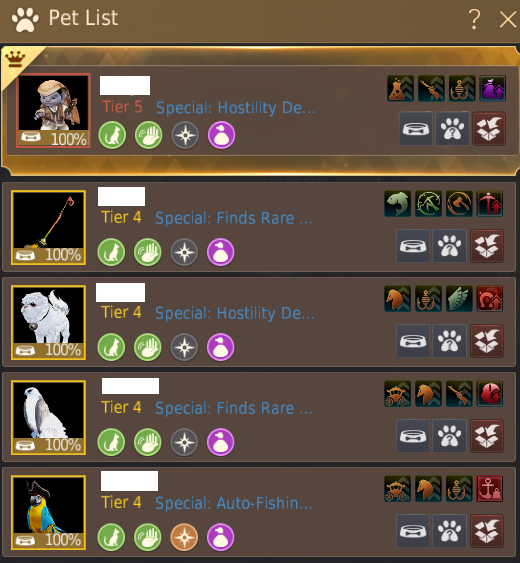Expand 'Special: Hostility De...' on Tier 5 pet
This screenshot has height=563, width=520.
pos(236,108)
